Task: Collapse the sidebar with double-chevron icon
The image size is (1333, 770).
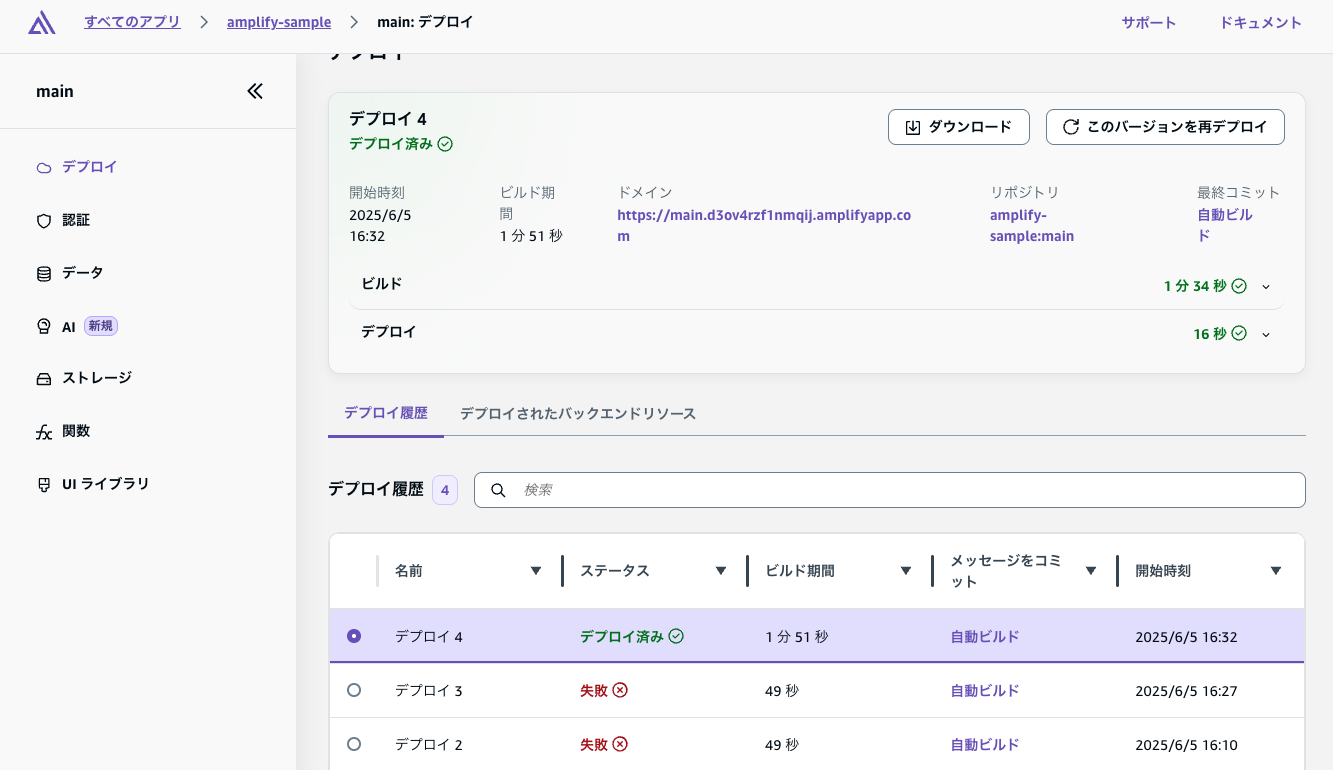Action: [x=255, y=91]
